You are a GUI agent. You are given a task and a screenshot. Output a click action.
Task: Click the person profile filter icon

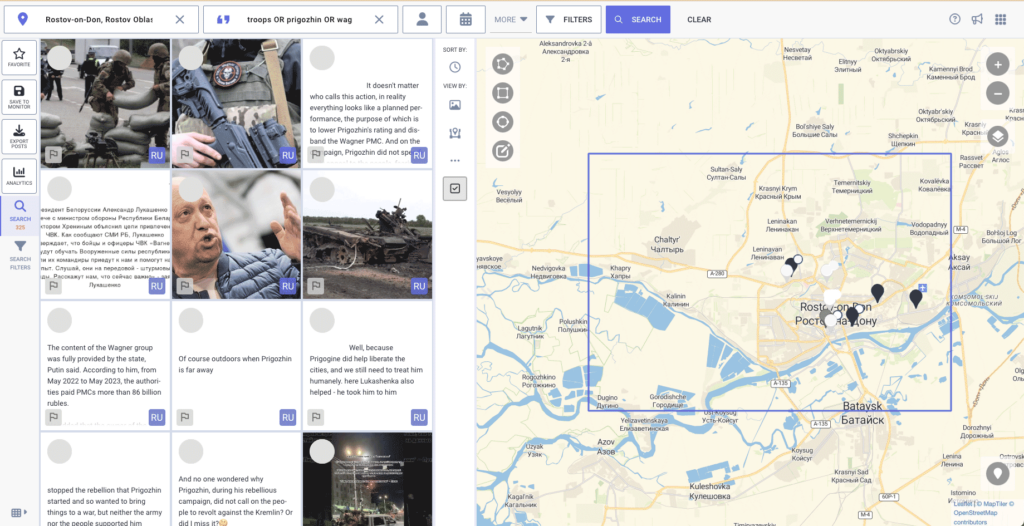point(422,20)
